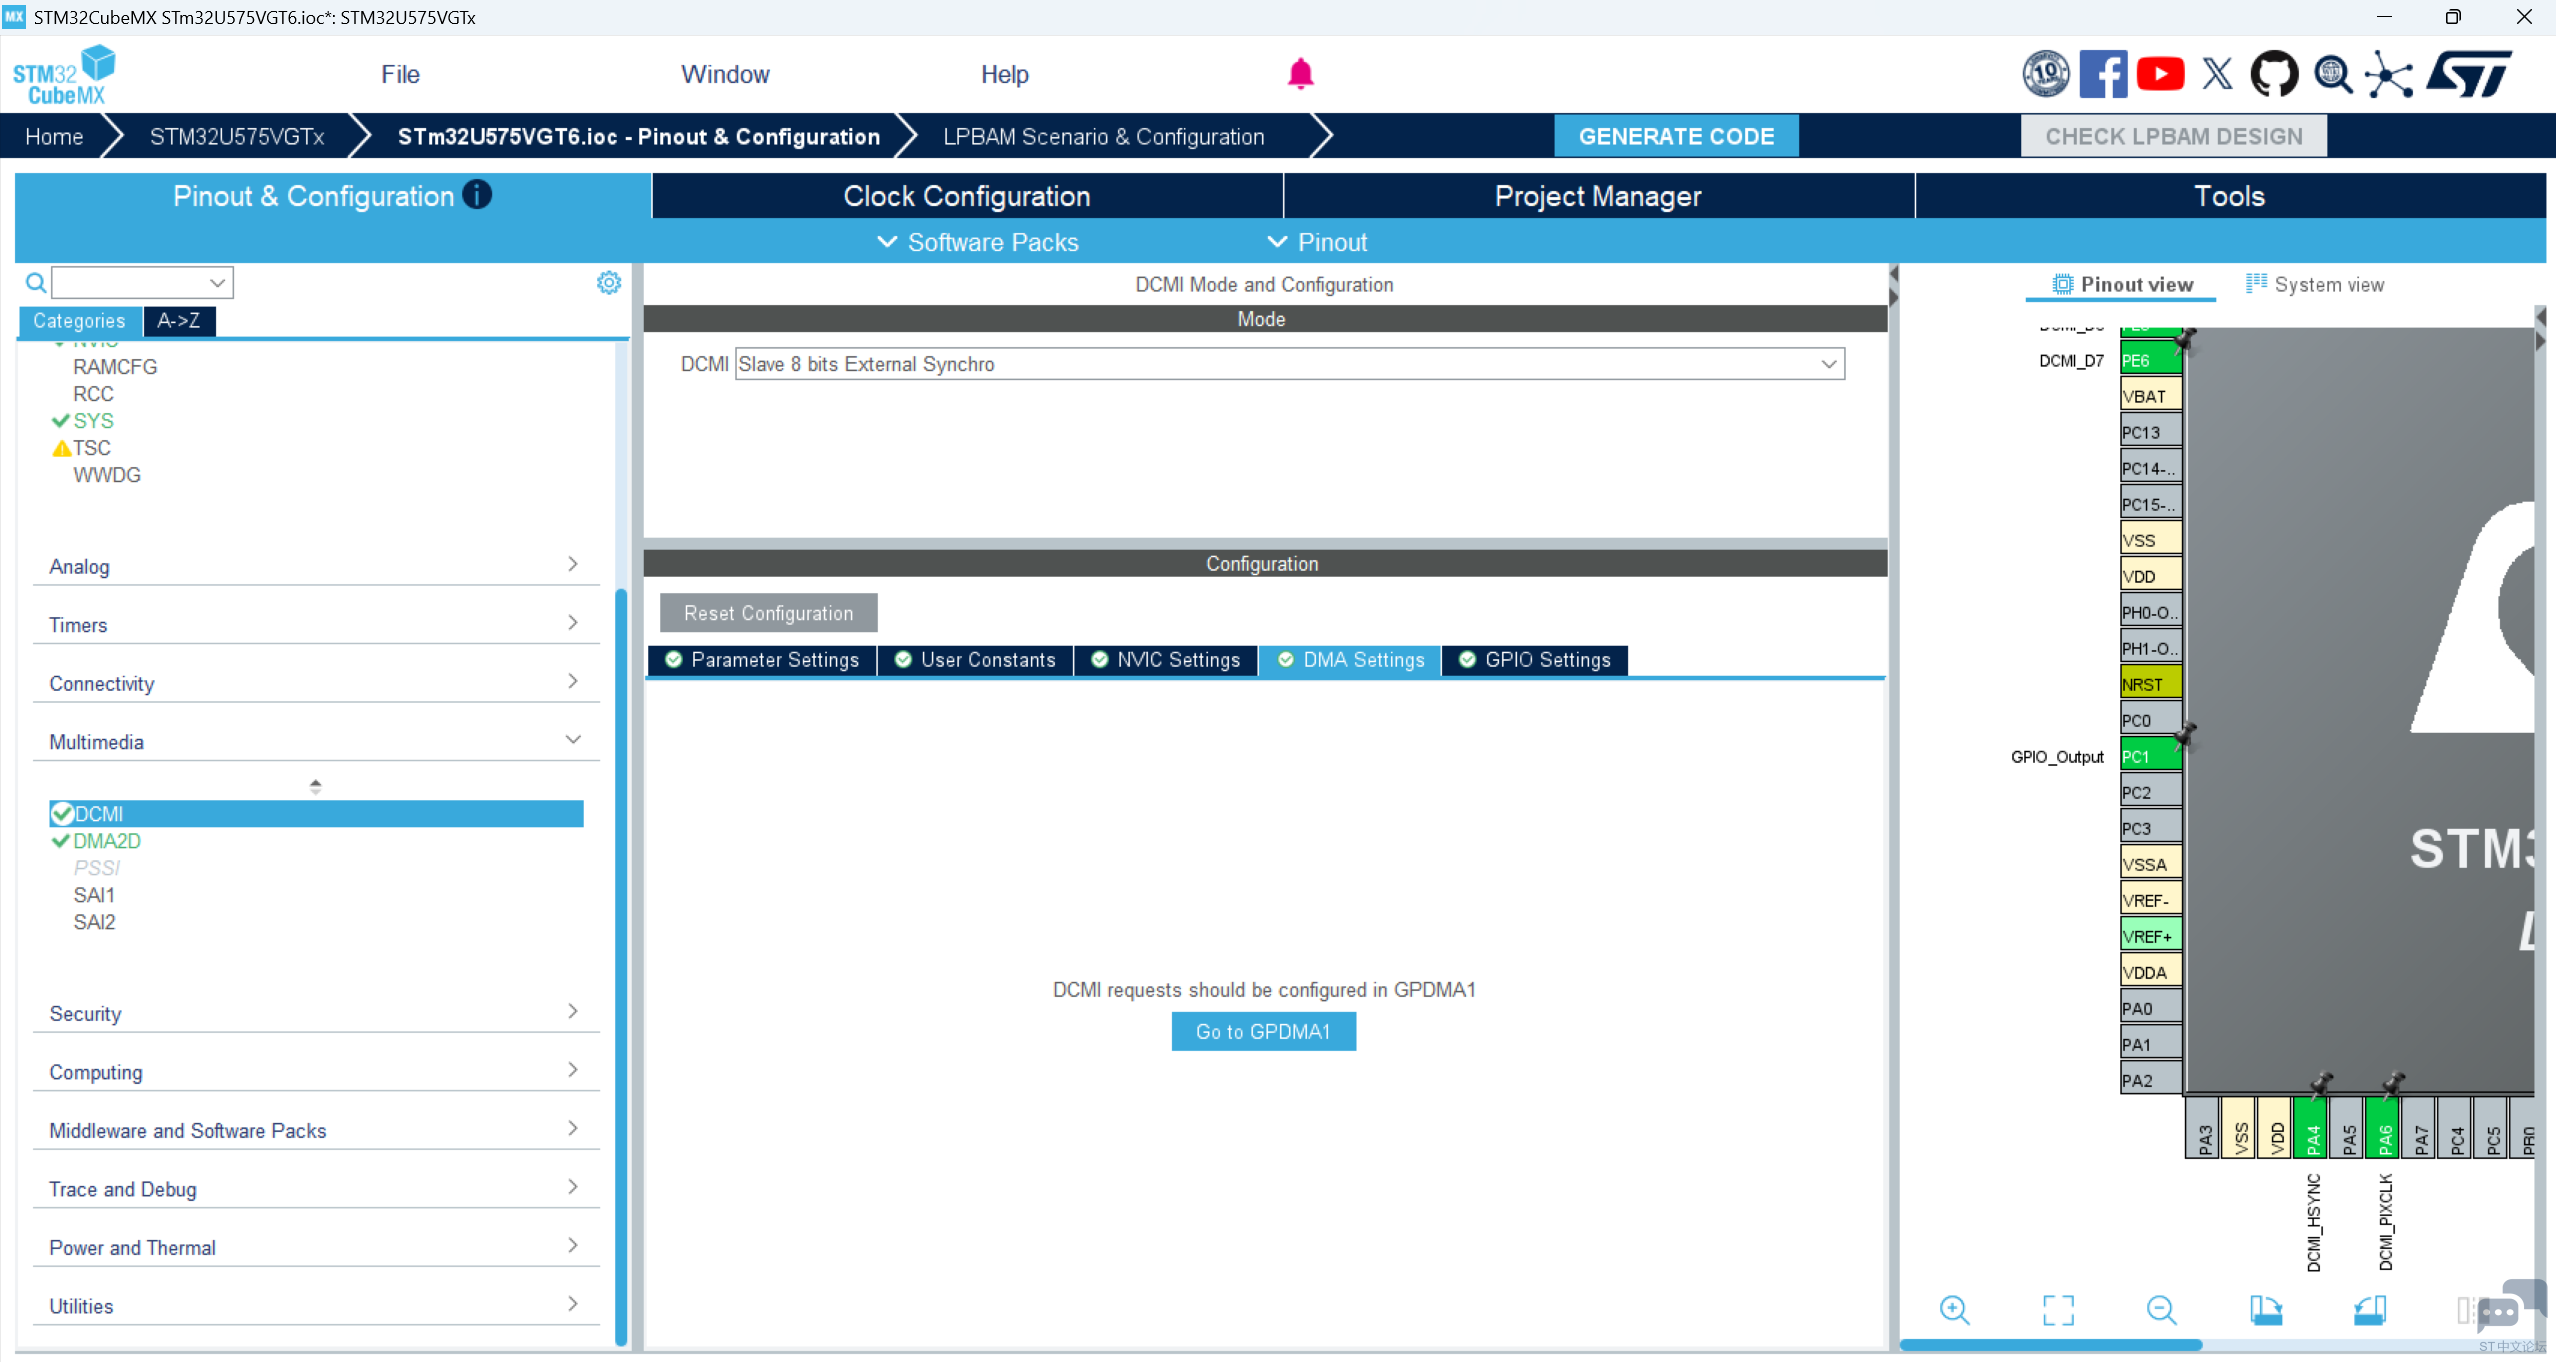Expand Middleware and Software Packs category
Image resolution: width=2556 pixels, height=1362 pixels.
click(316, 1130)
